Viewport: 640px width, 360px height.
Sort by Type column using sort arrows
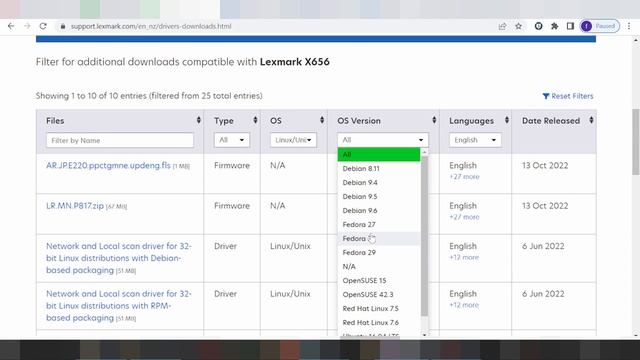(x=256, y=120)
